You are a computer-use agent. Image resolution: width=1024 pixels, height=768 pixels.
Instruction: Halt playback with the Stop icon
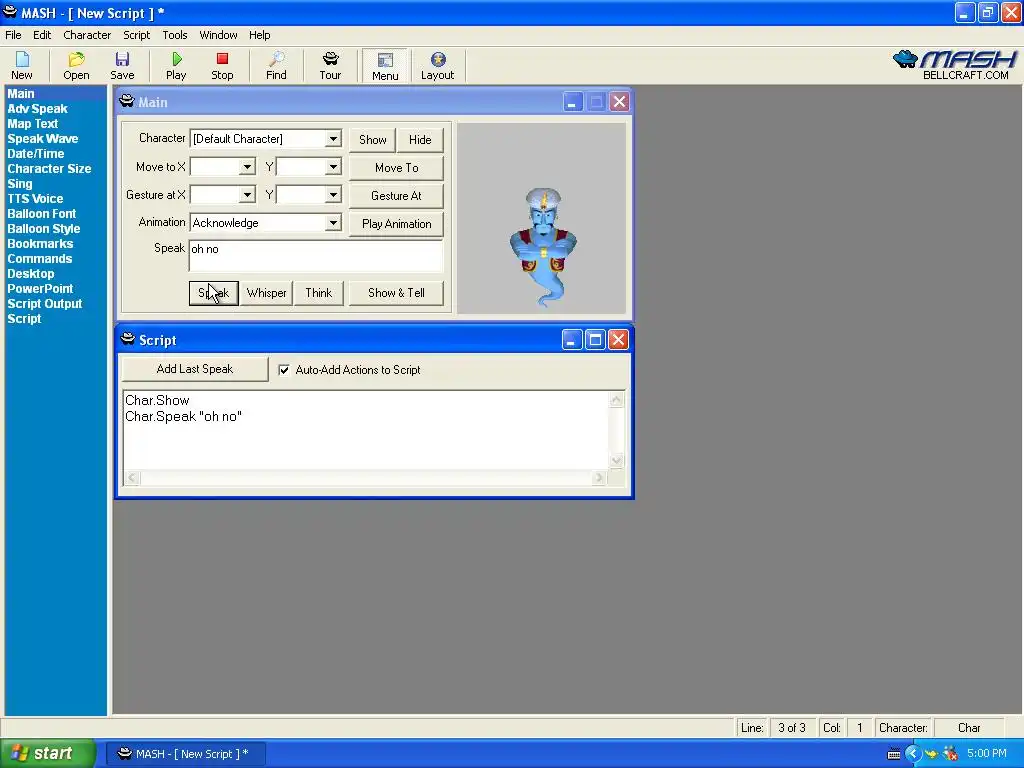pos(222,66)
